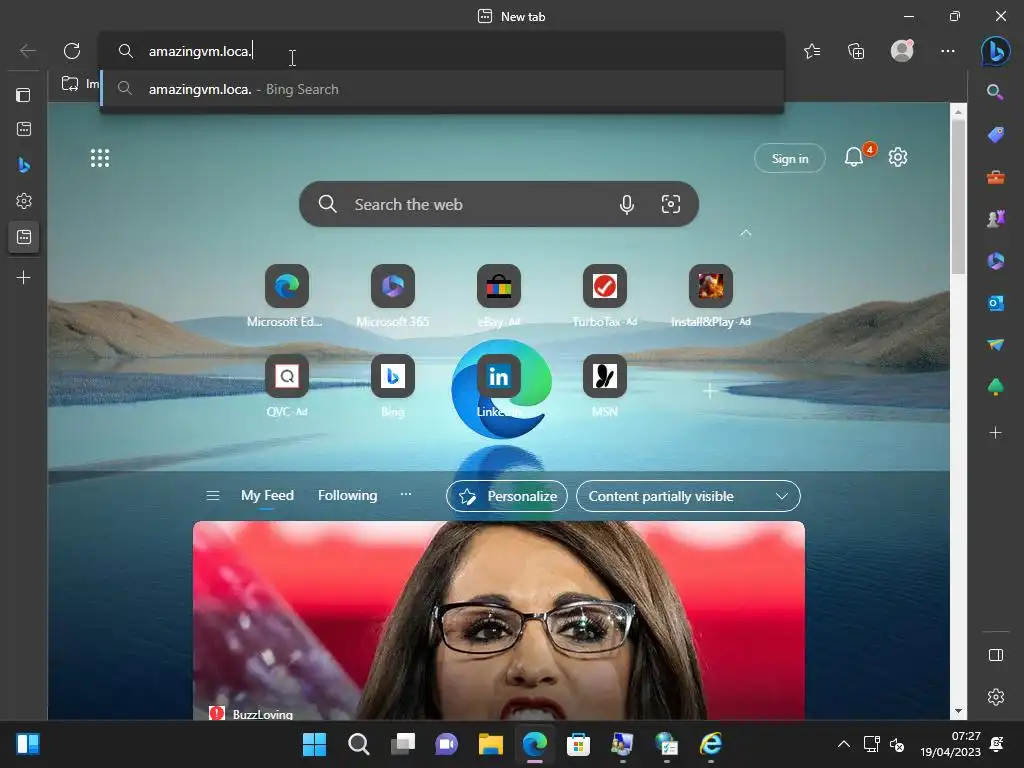
Task: Select the Bing tab in vertical tabs
Action: [x=24, y=165]
